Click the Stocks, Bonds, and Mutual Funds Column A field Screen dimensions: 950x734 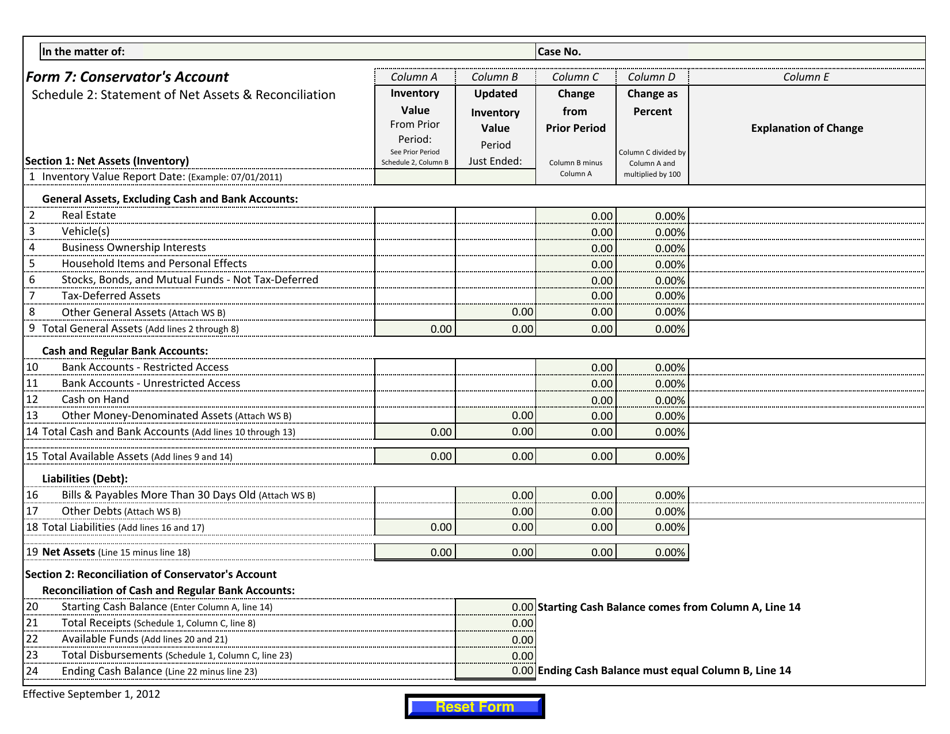click(415, 280)
